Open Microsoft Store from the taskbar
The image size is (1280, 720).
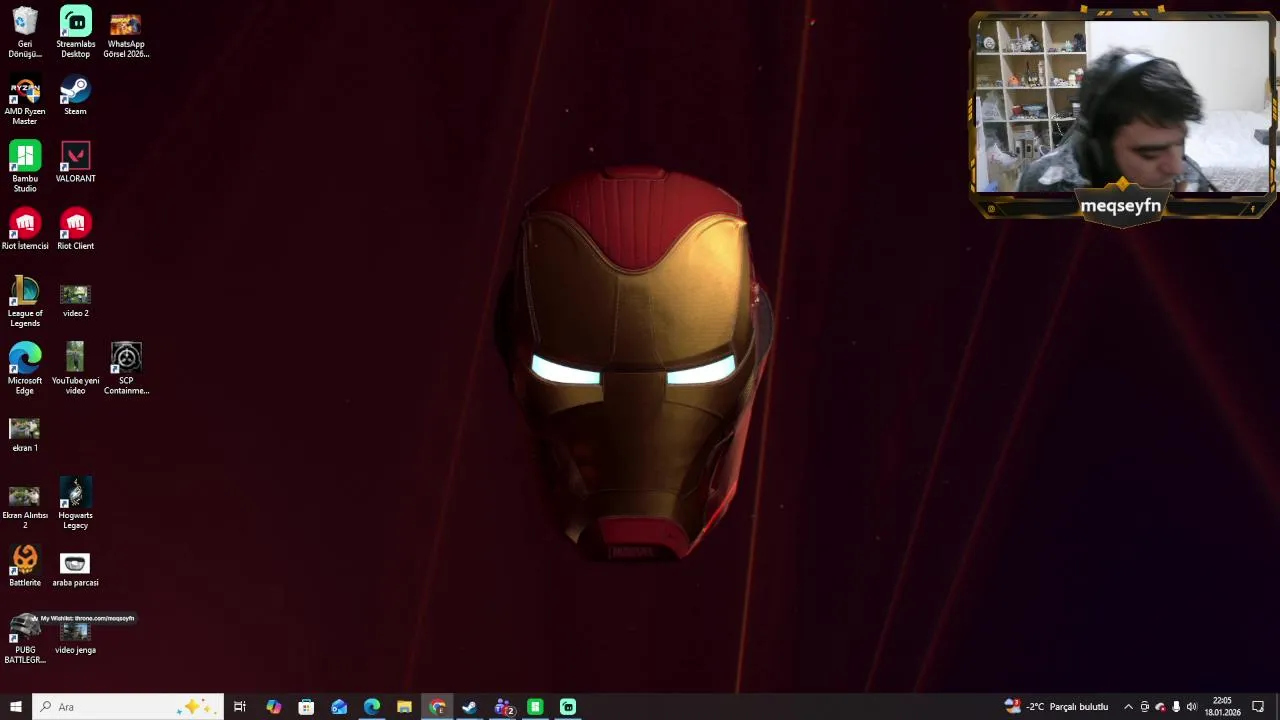point(306,707)
